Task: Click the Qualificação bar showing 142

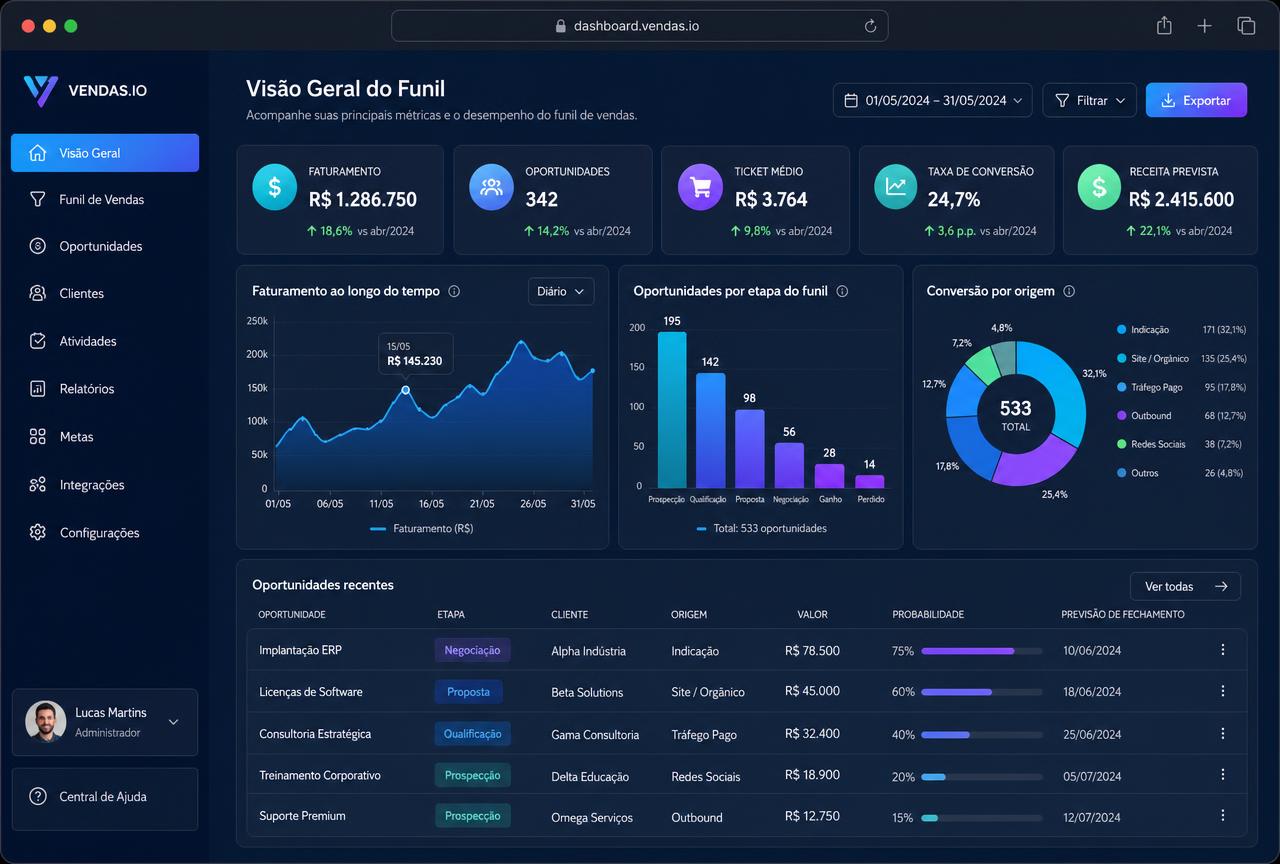Action: (x=710, y=430)
